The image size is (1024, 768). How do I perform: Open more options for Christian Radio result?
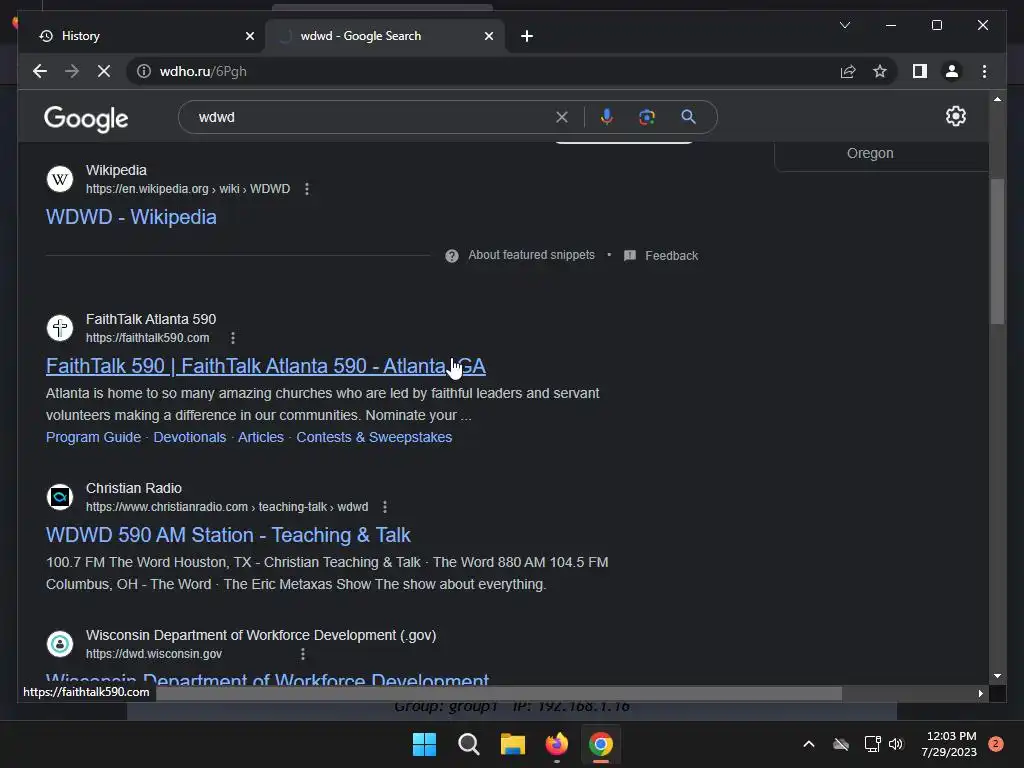(385, 507)
